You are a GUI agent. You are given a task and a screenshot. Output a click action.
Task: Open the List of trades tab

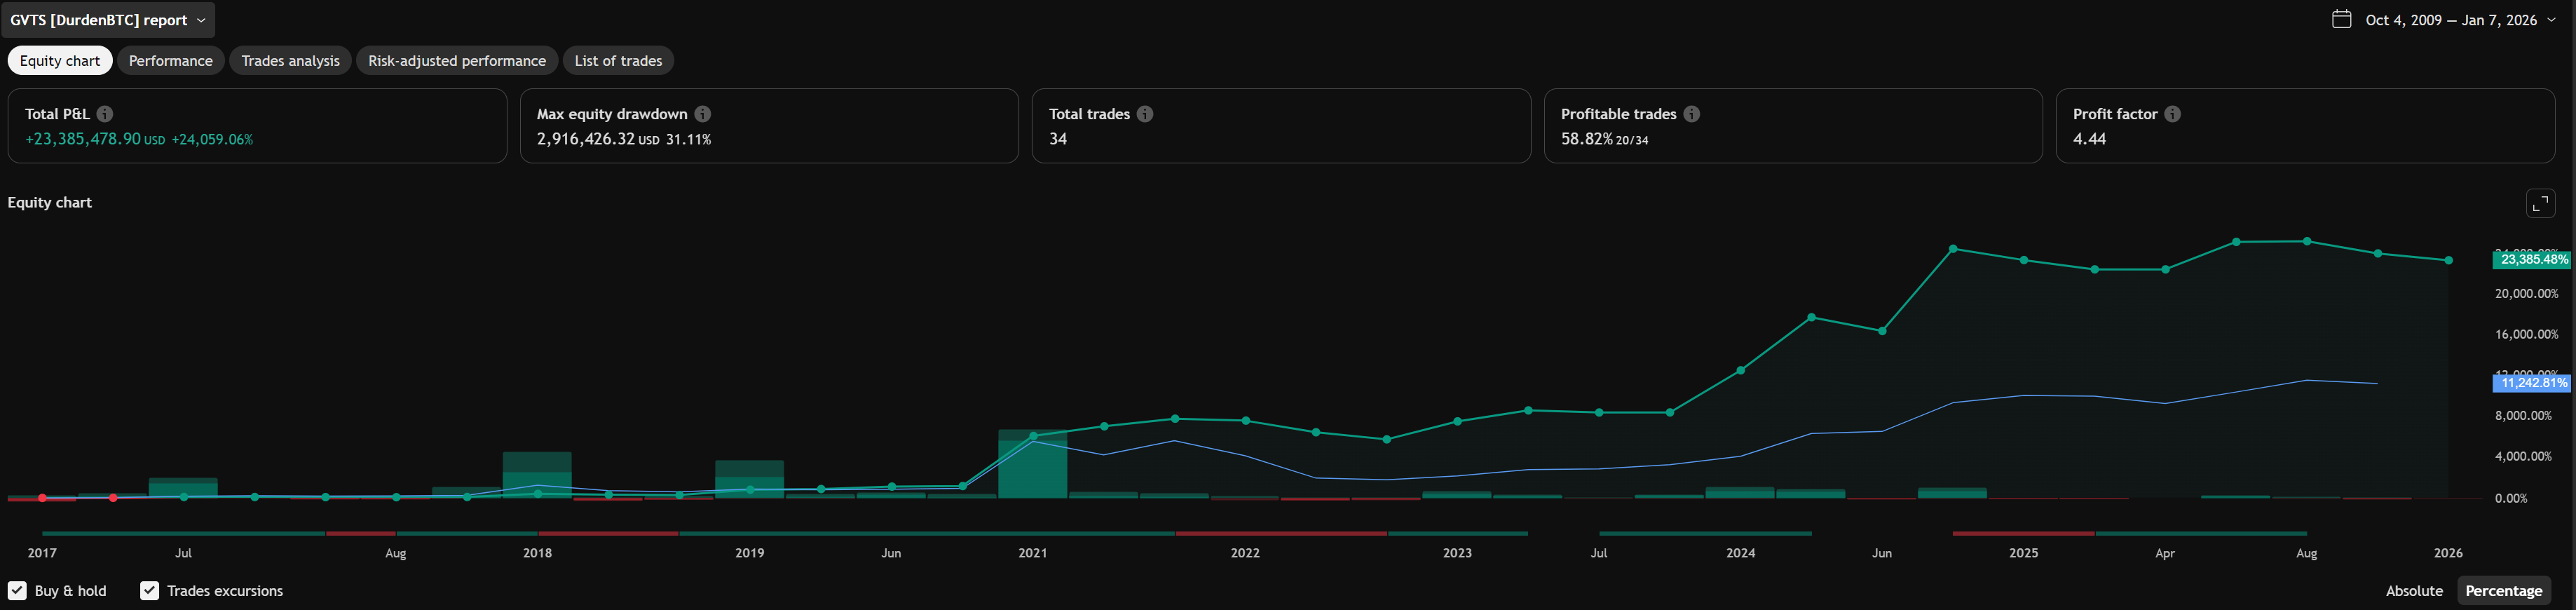(x=618, y=61)
